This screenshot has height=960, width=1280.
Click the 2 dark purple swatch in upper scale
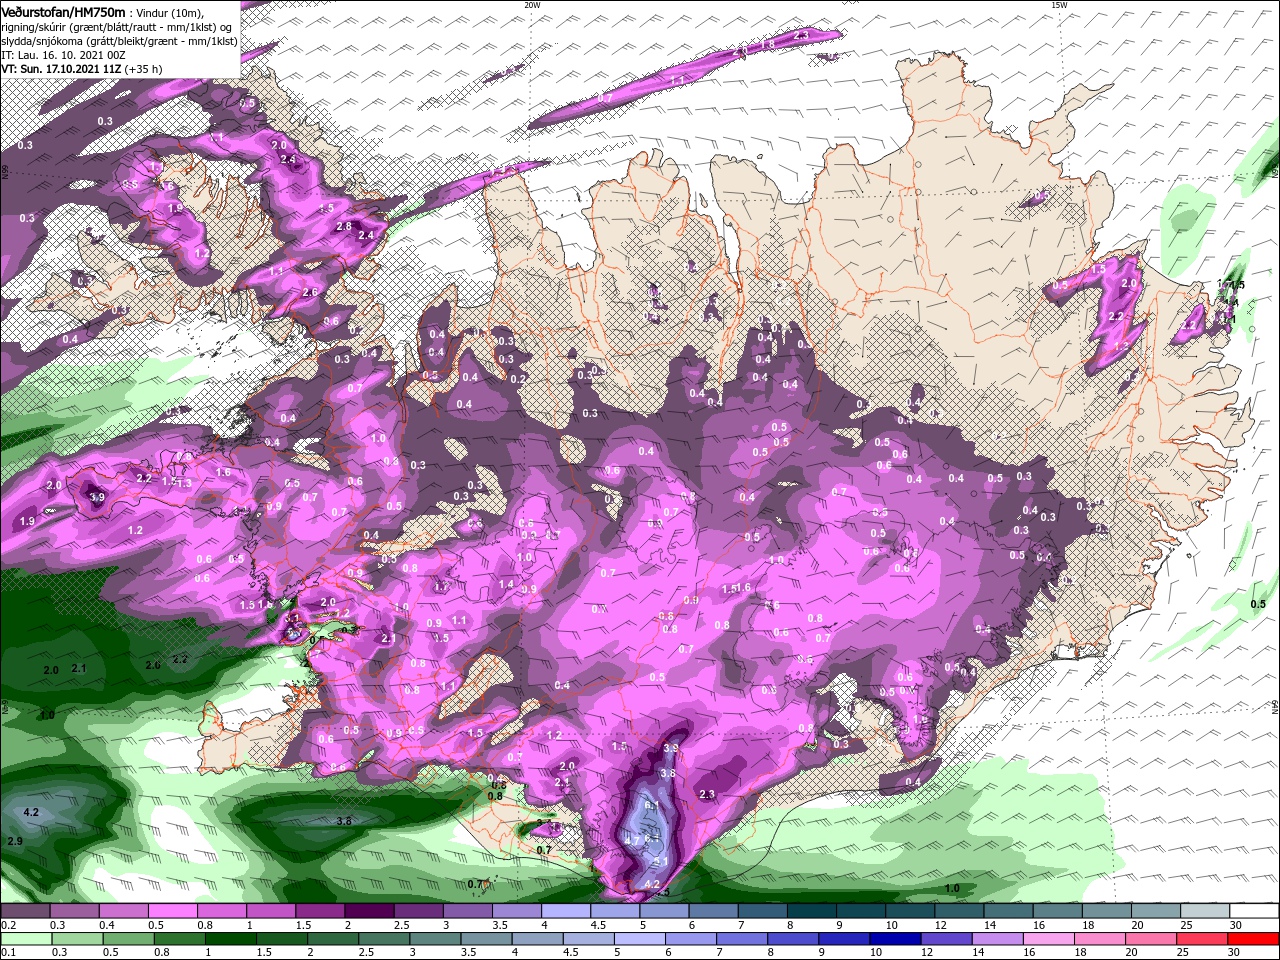click(369, 912)
